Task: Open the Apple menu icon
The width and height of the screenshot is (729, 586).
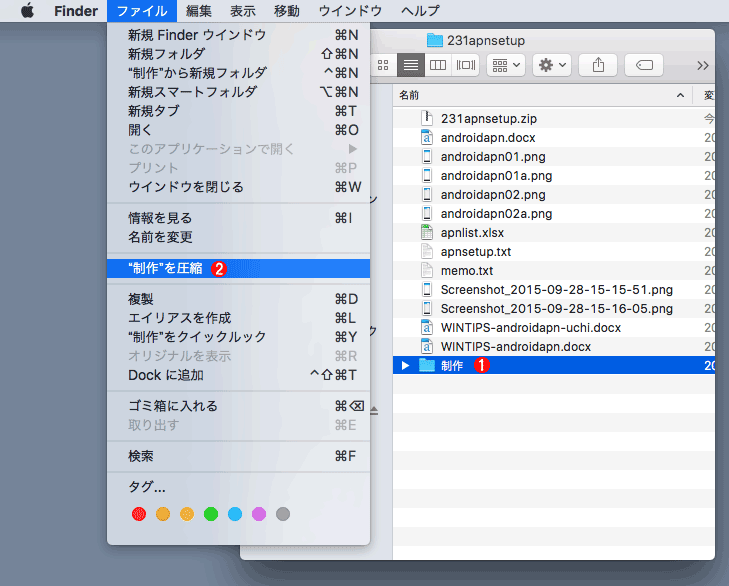Action: click(x=27, y=11)
